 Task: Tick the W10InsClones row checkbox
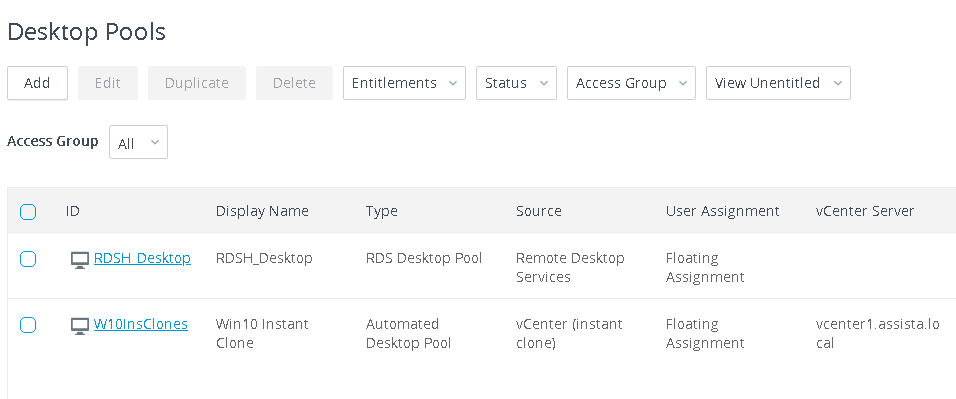[28, 325]
